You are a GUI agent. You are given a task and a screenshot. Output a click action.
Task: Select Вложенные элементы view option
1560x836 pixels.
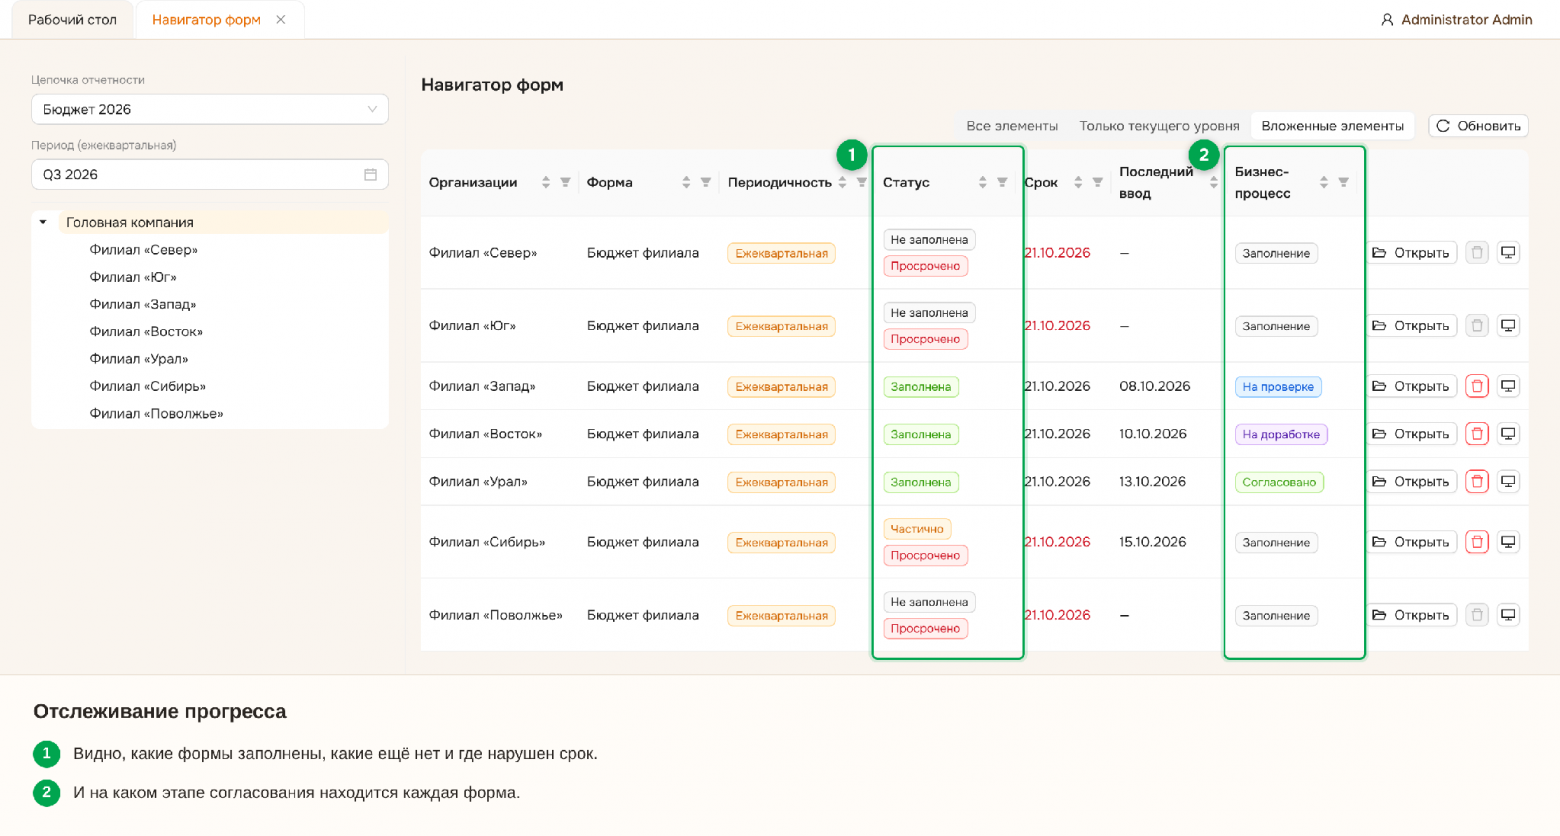(x=1332, y=126)
